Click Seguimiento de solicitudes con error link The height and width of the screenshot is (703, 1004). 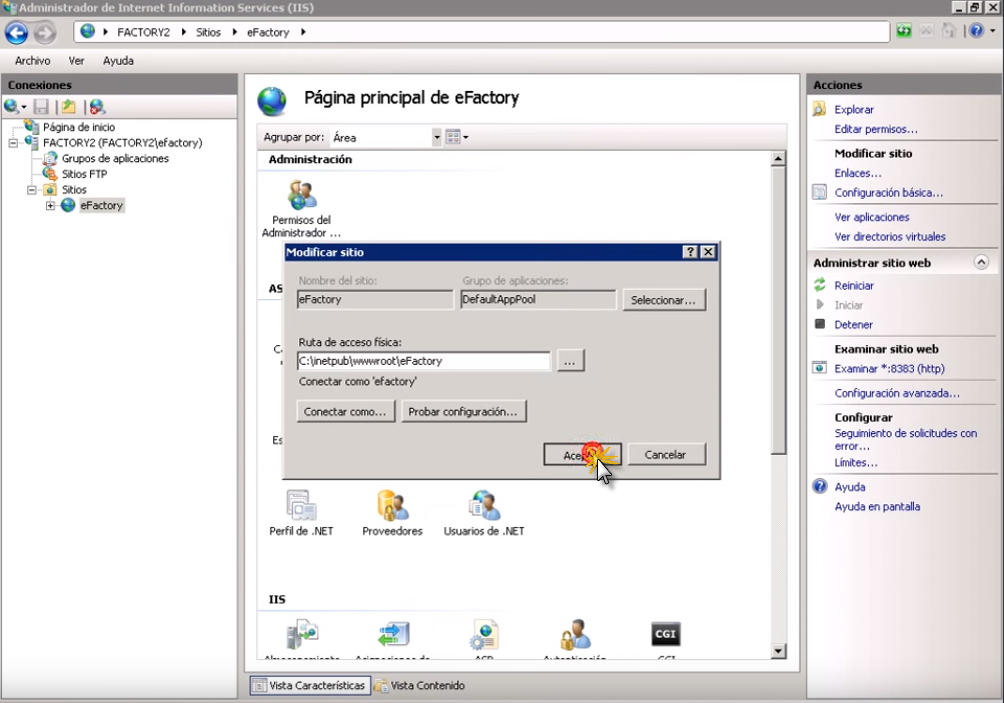[905, 439]
